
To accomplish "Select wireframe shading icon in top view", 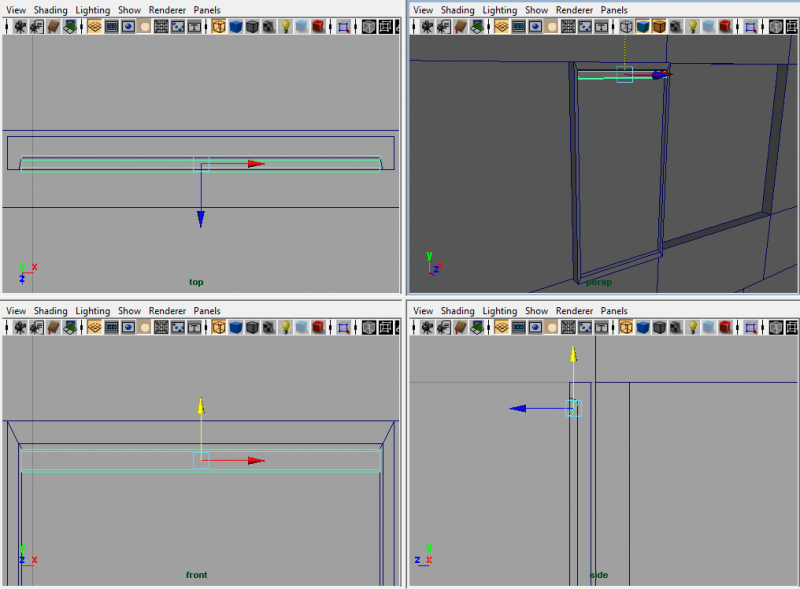I will point(219,27).
